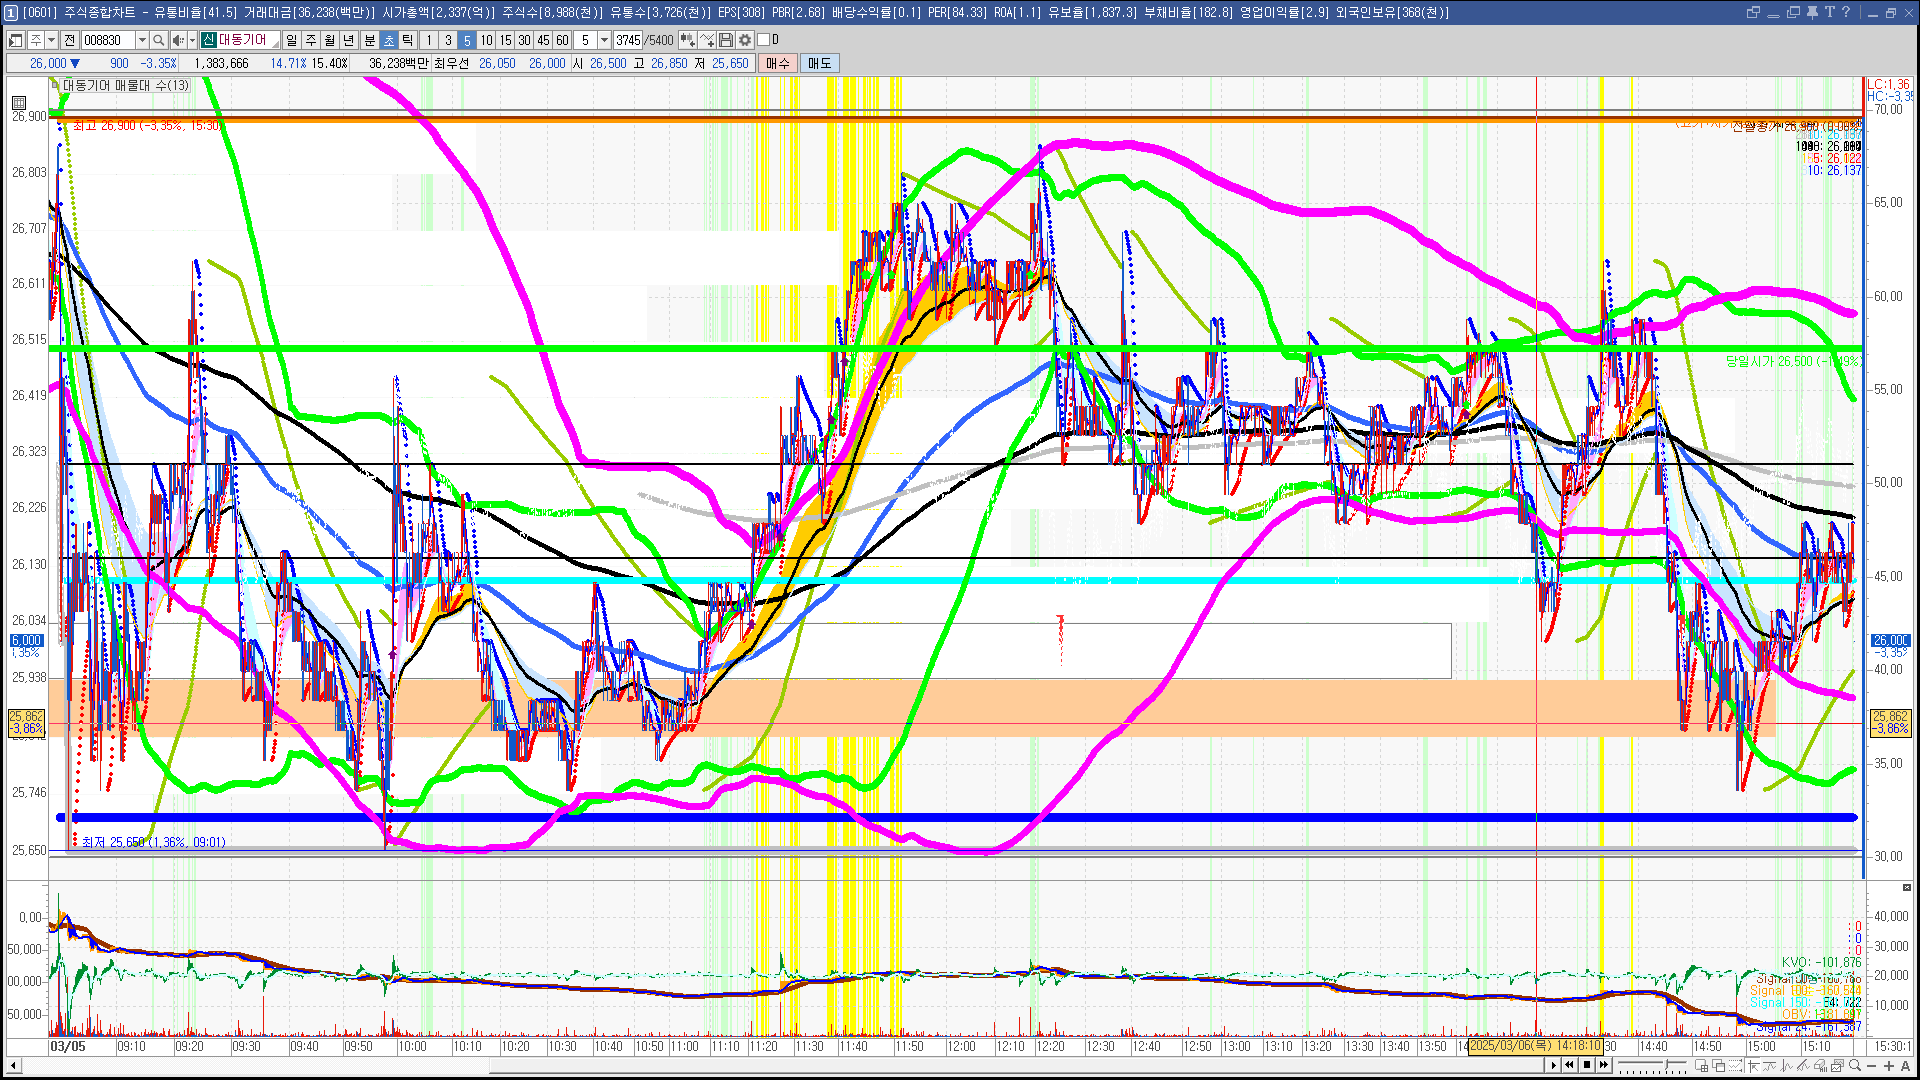1920x1080 pixels.
Task: Click the 매수 buy button
Action: (x=778, y=63)
